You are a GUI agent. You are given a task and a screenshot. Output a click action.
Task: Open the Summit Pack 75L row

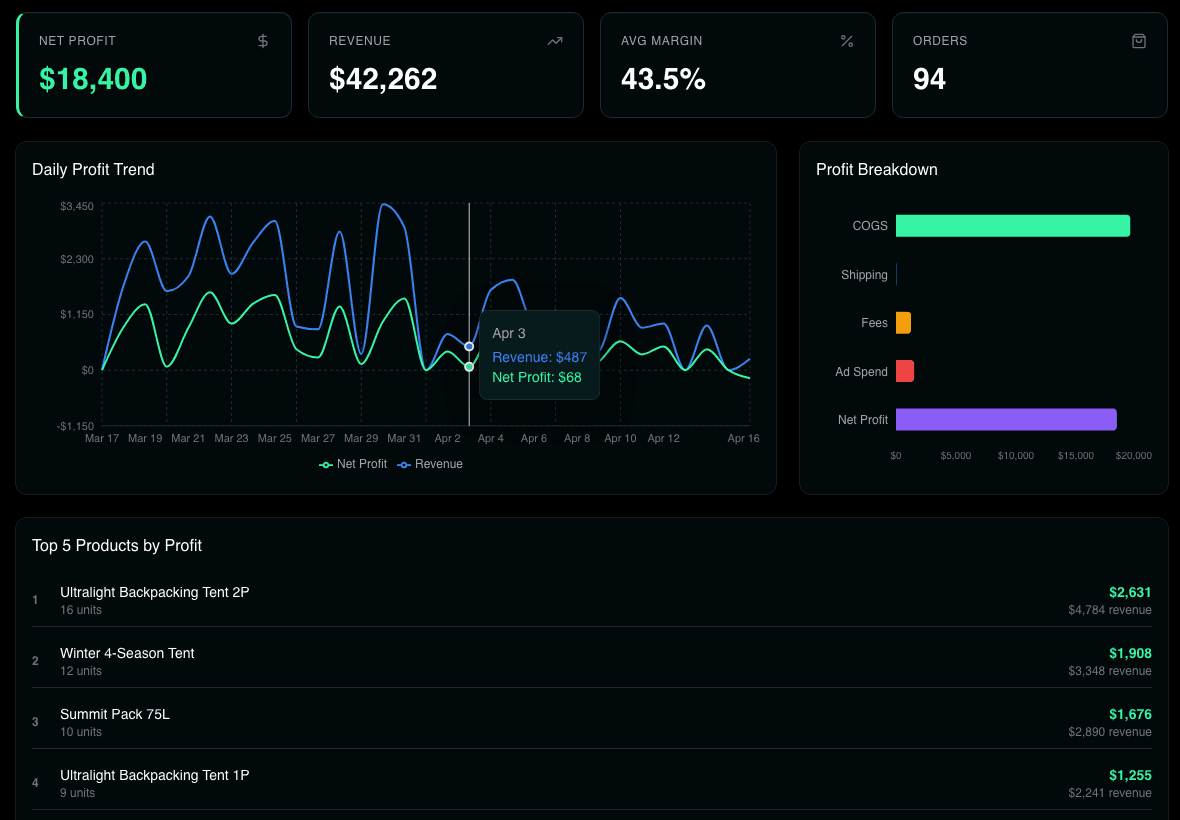(592, 722)
